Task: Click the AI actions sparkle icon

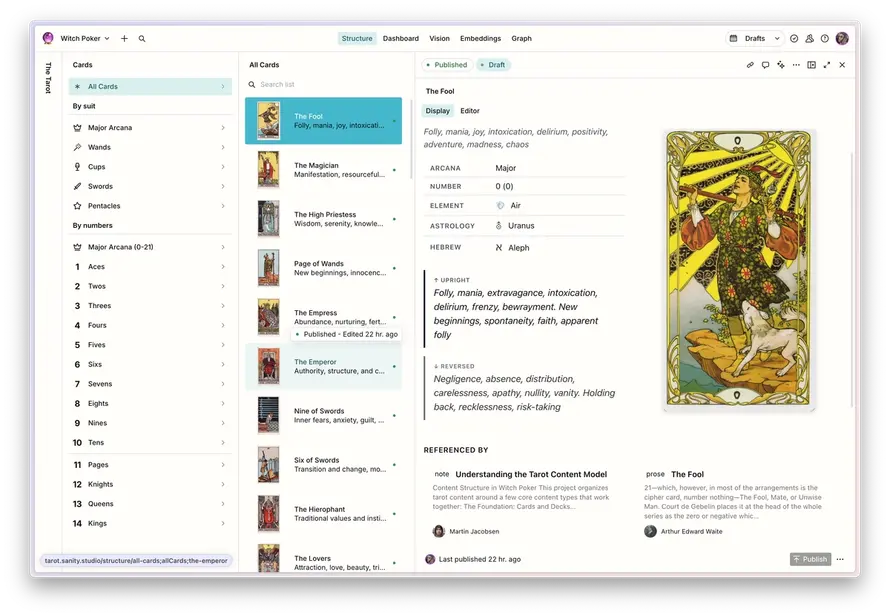Action: [x=781, y=65]
